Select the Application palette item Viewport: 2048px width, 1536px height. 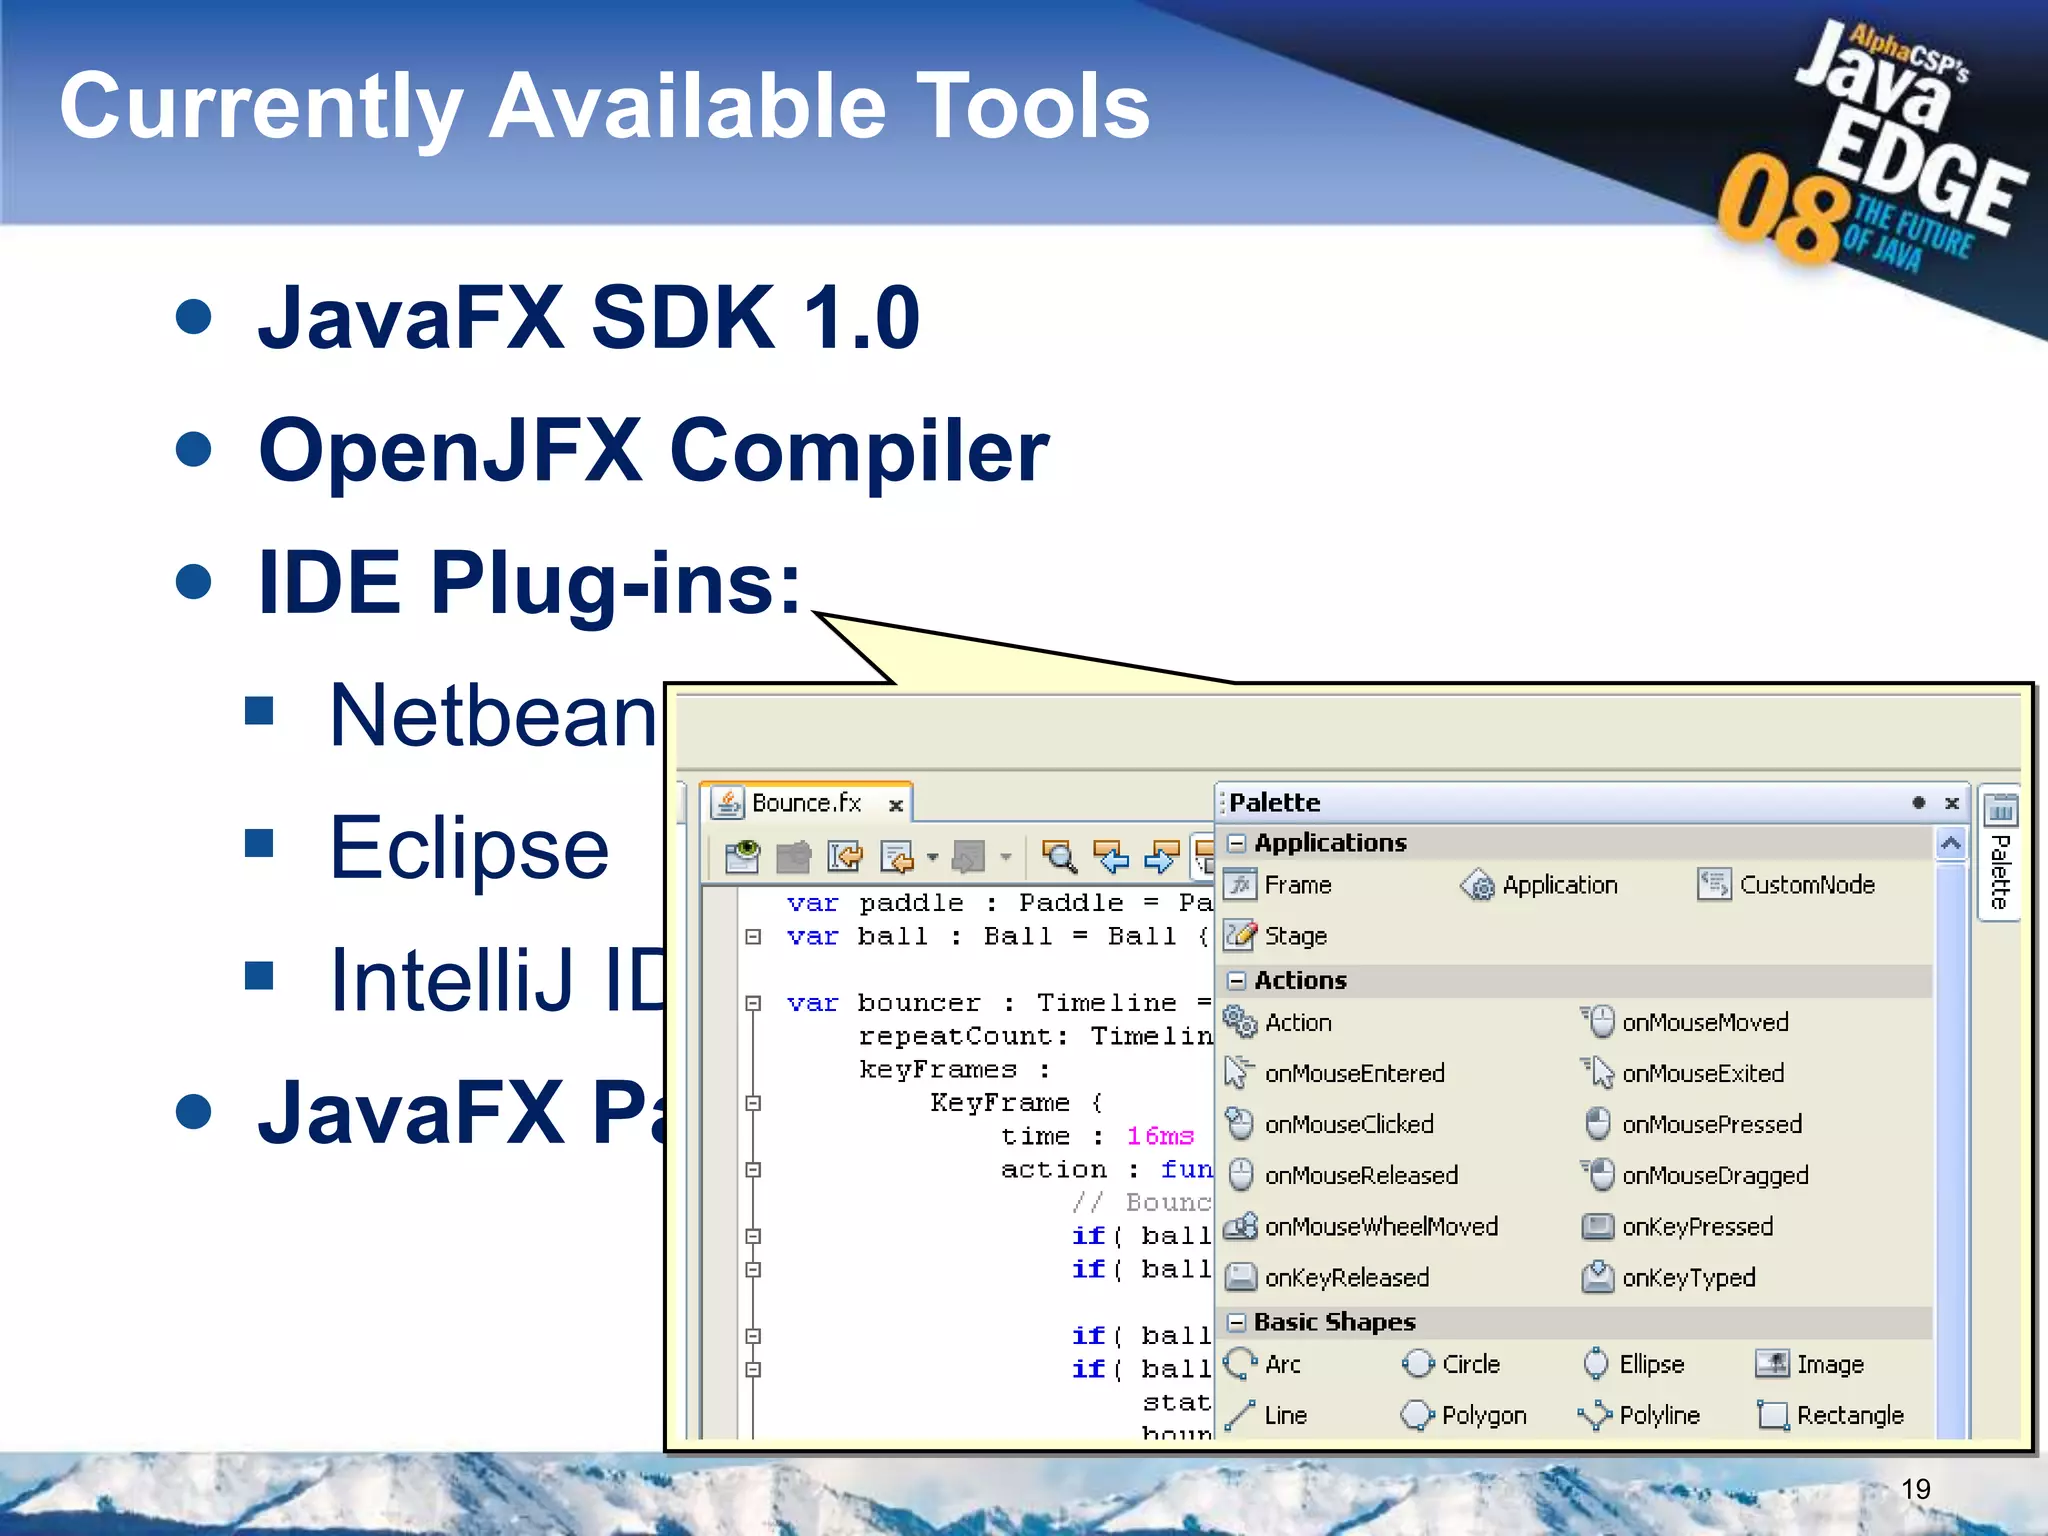[x=1539, y=885]
